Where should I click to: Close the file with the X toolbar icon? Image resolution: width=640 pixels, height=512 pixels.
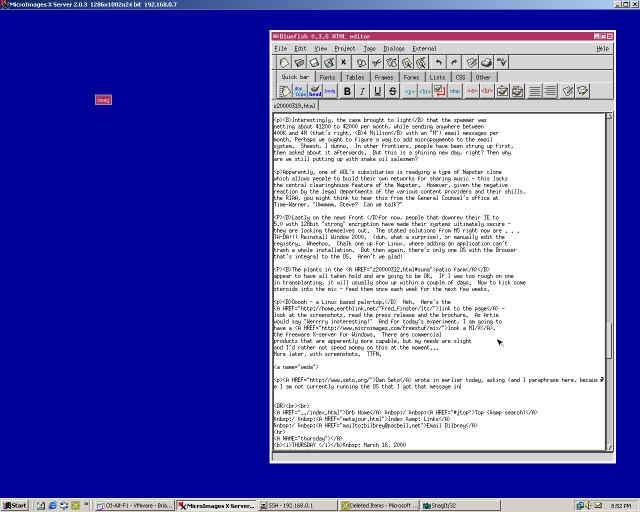tap(345, 62)
